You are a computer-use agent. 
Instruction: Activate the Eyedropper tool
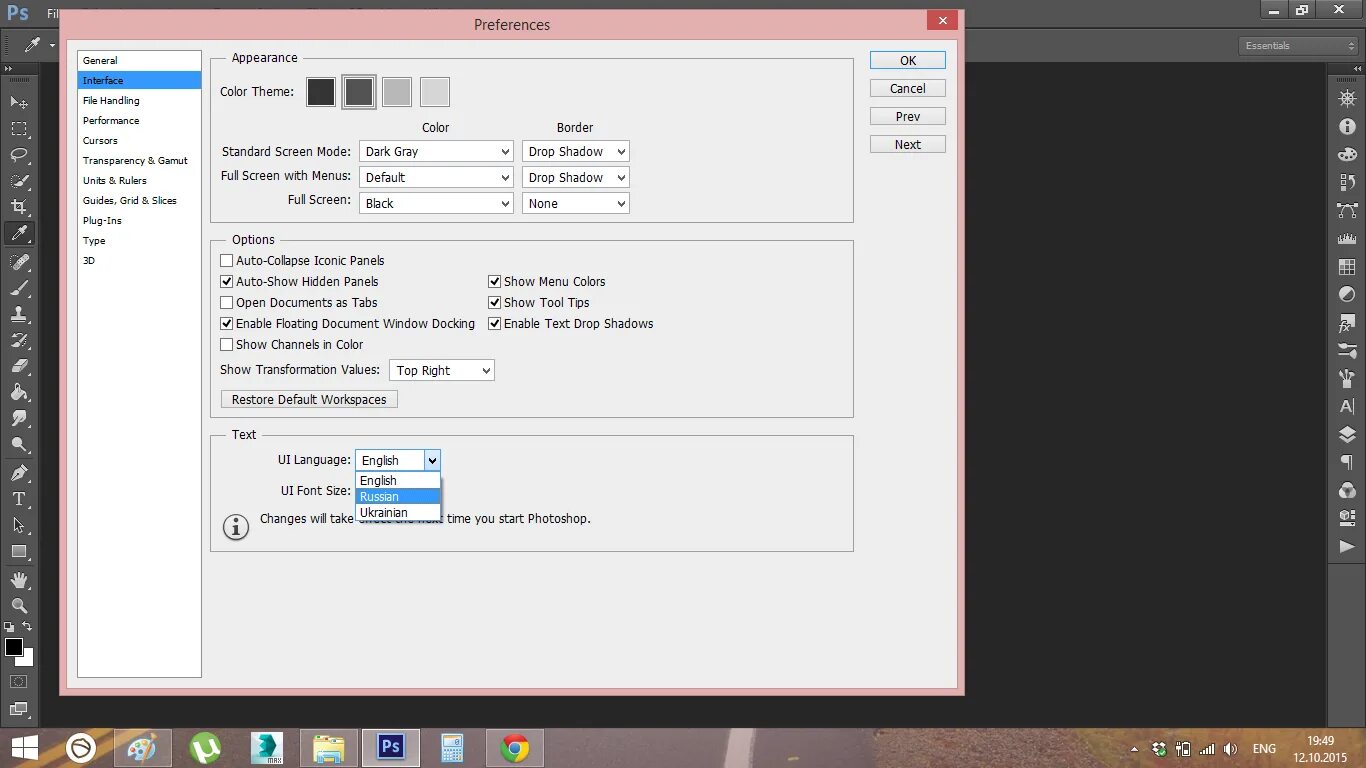tap(19, 234)
